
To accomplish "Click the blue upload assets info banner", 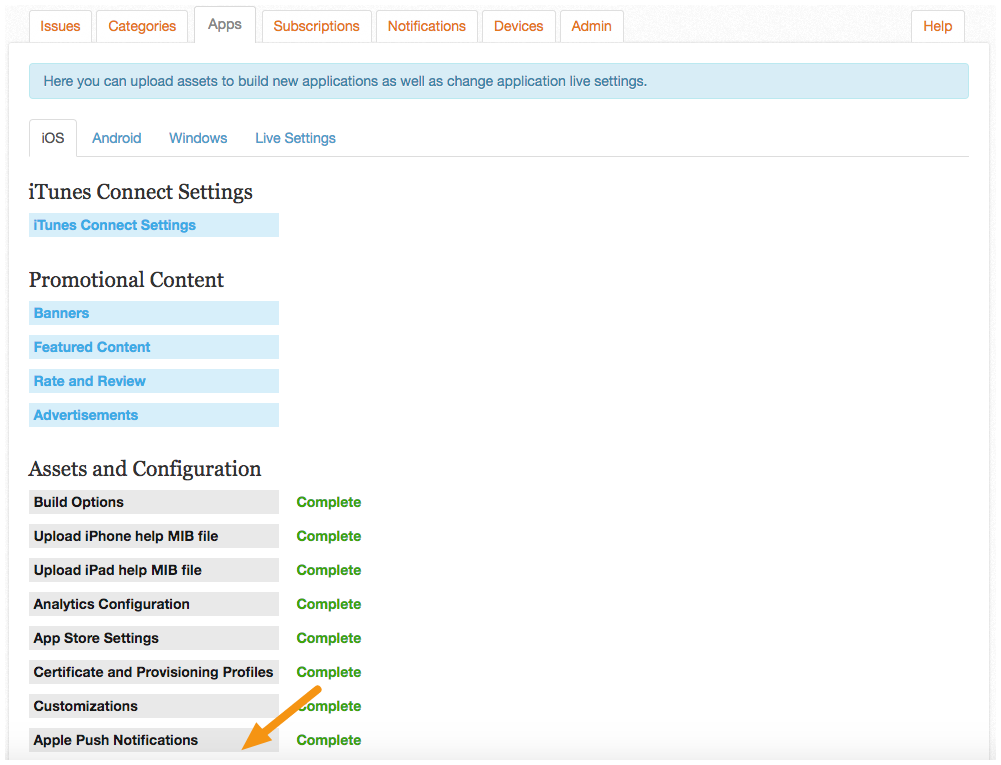I will pyautogui.click(x=499, y=81).
